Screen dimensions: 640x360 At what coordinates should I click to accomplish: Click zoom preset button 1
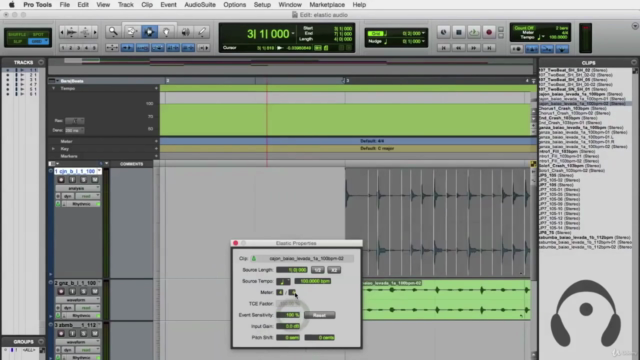63,48
